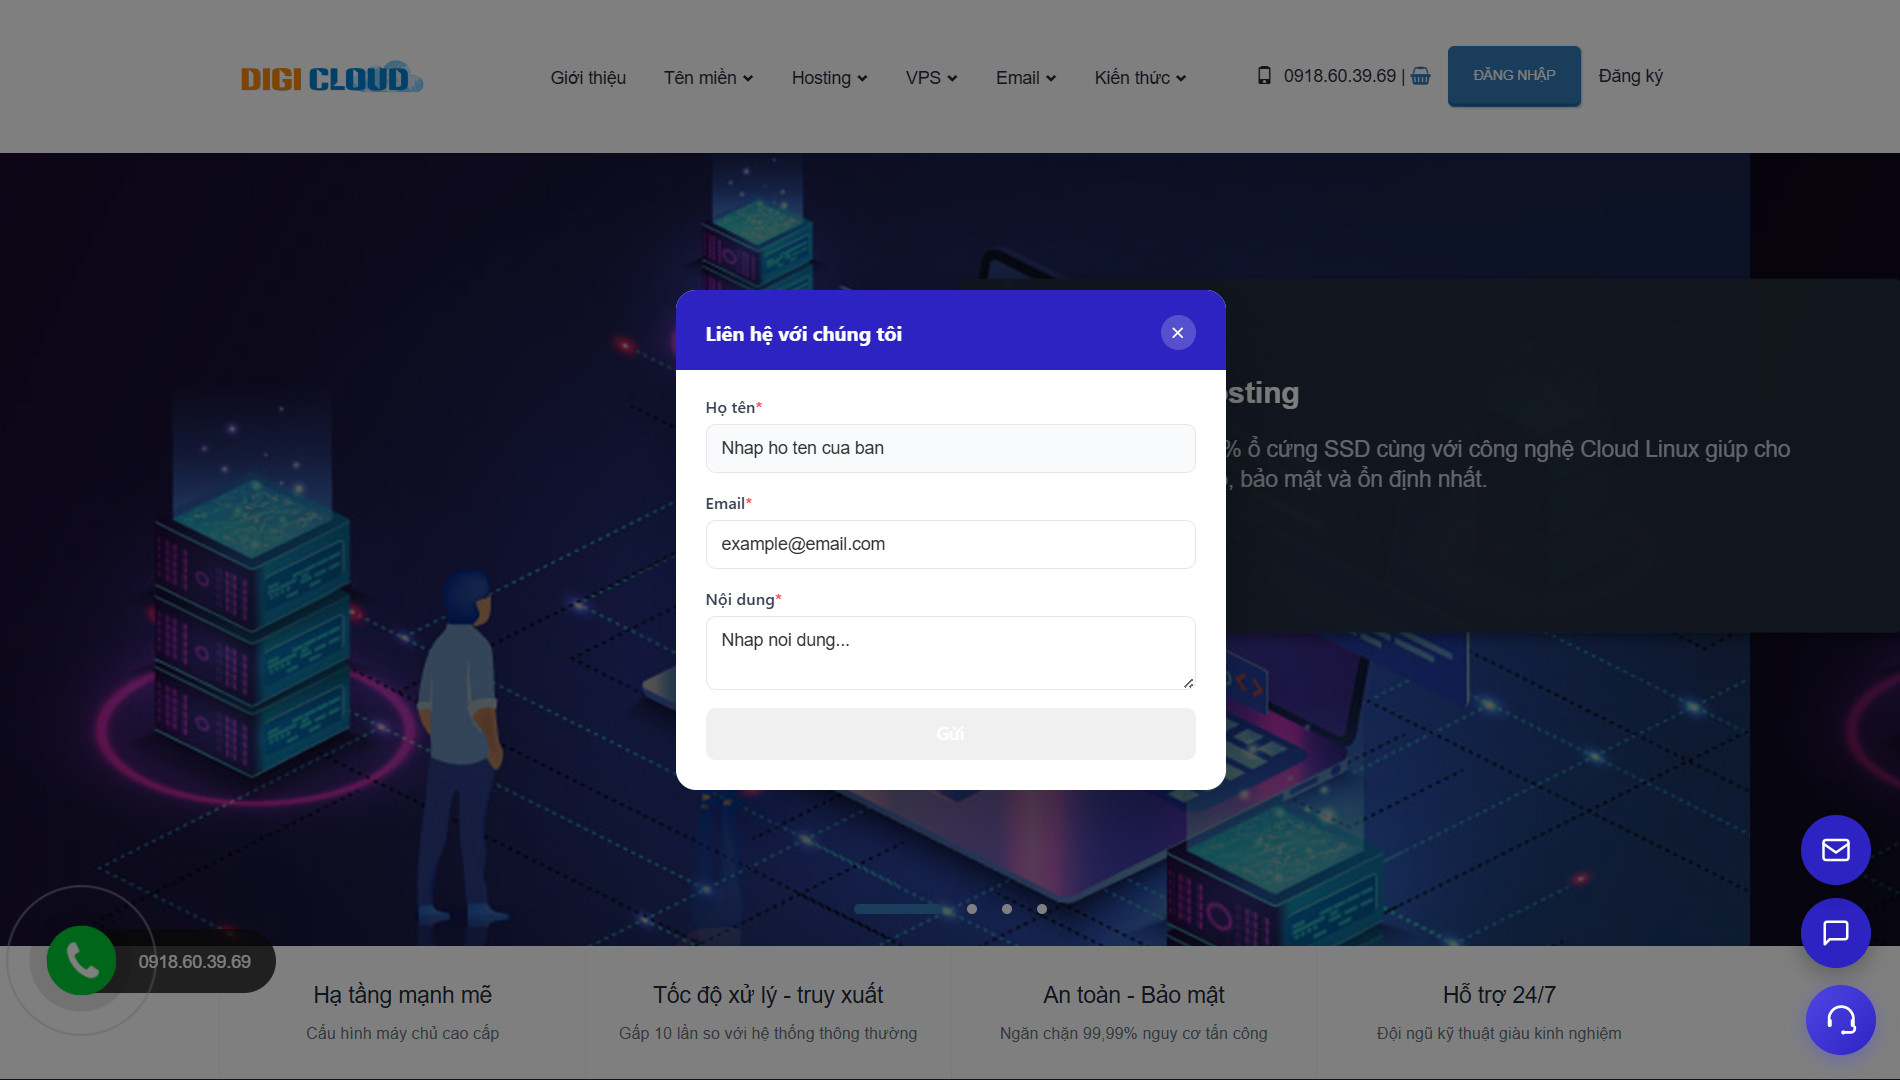
Task: Close the contact form dialog
Action: coord(1178,333)
